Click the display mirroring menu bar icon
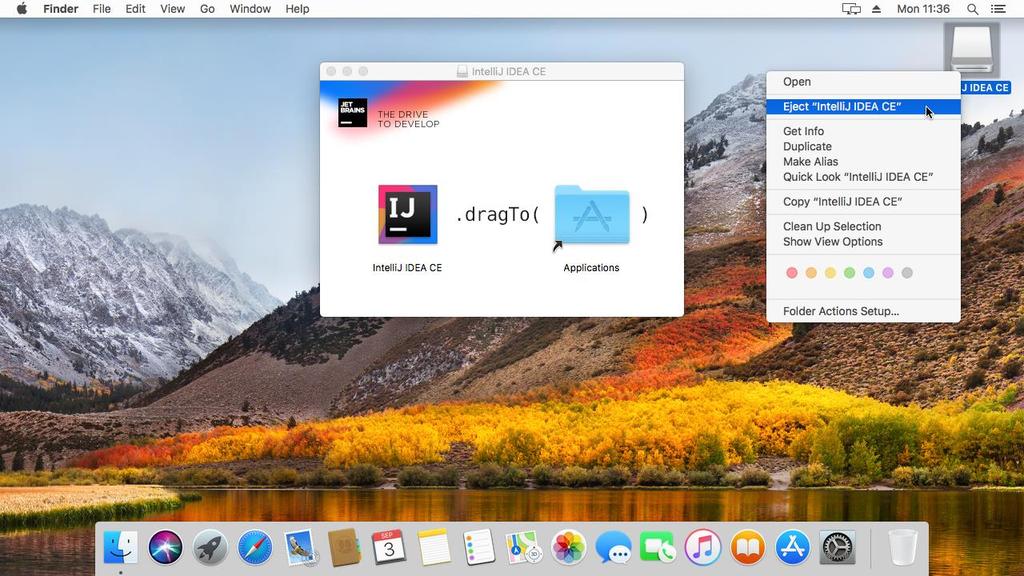The width and height of the screenshot is (1024, 576). (x=851, y=8)
